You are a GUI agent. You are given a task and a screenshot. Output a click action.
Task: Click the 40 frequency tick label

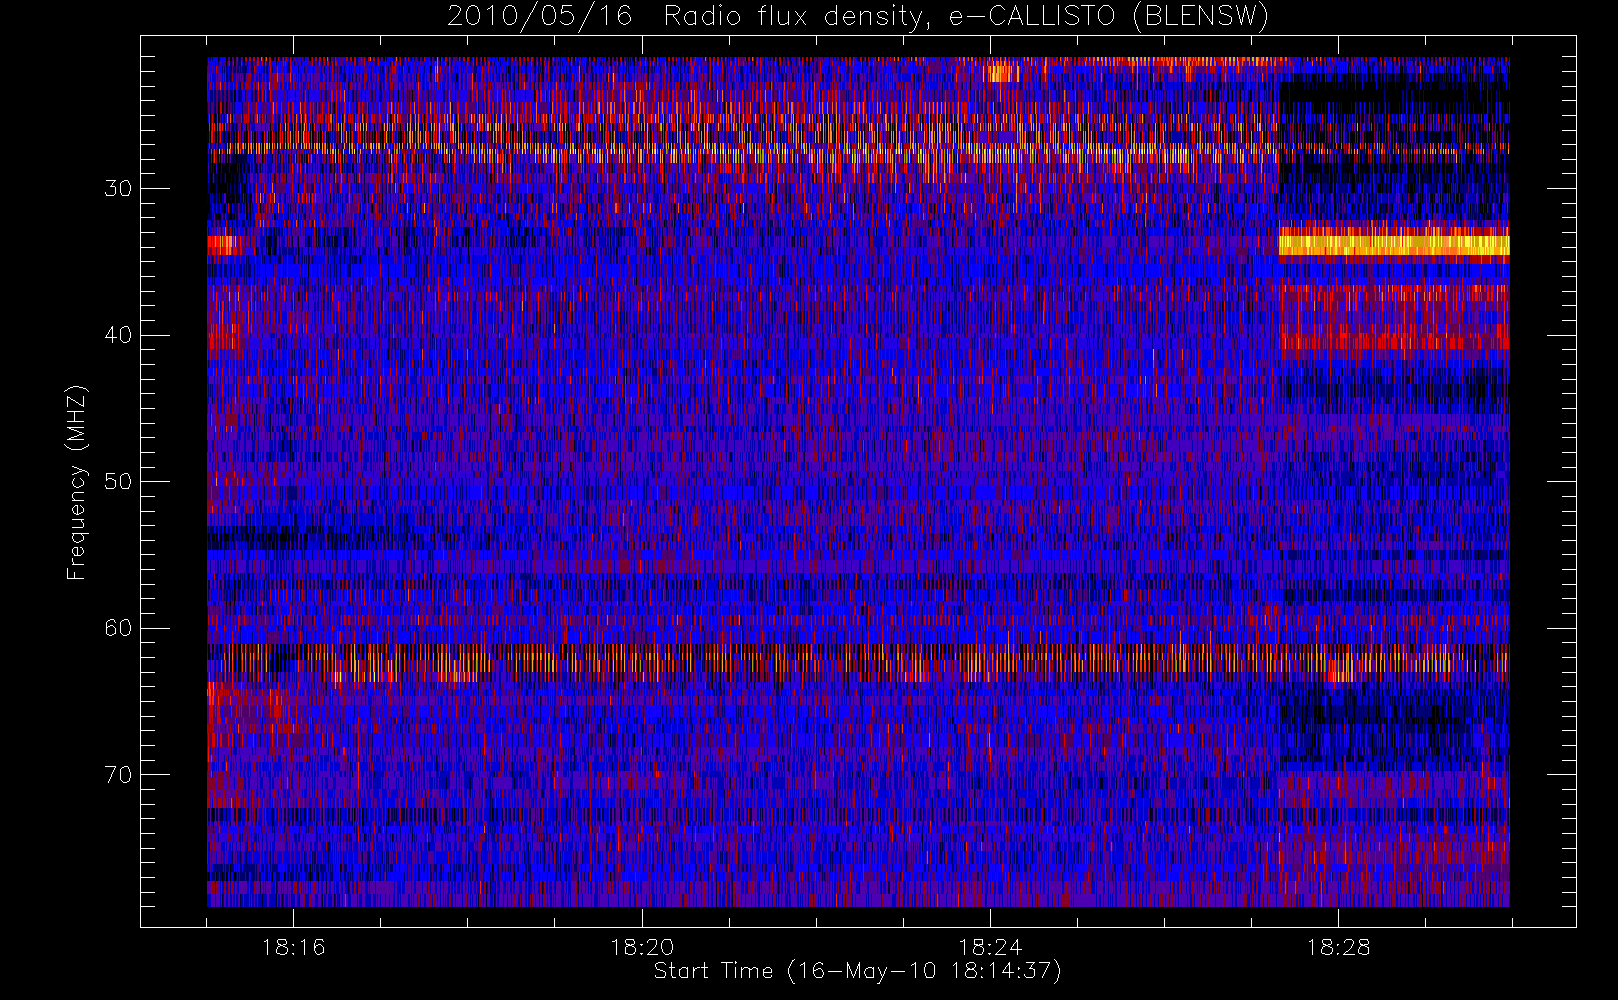[x=118, y=335]
